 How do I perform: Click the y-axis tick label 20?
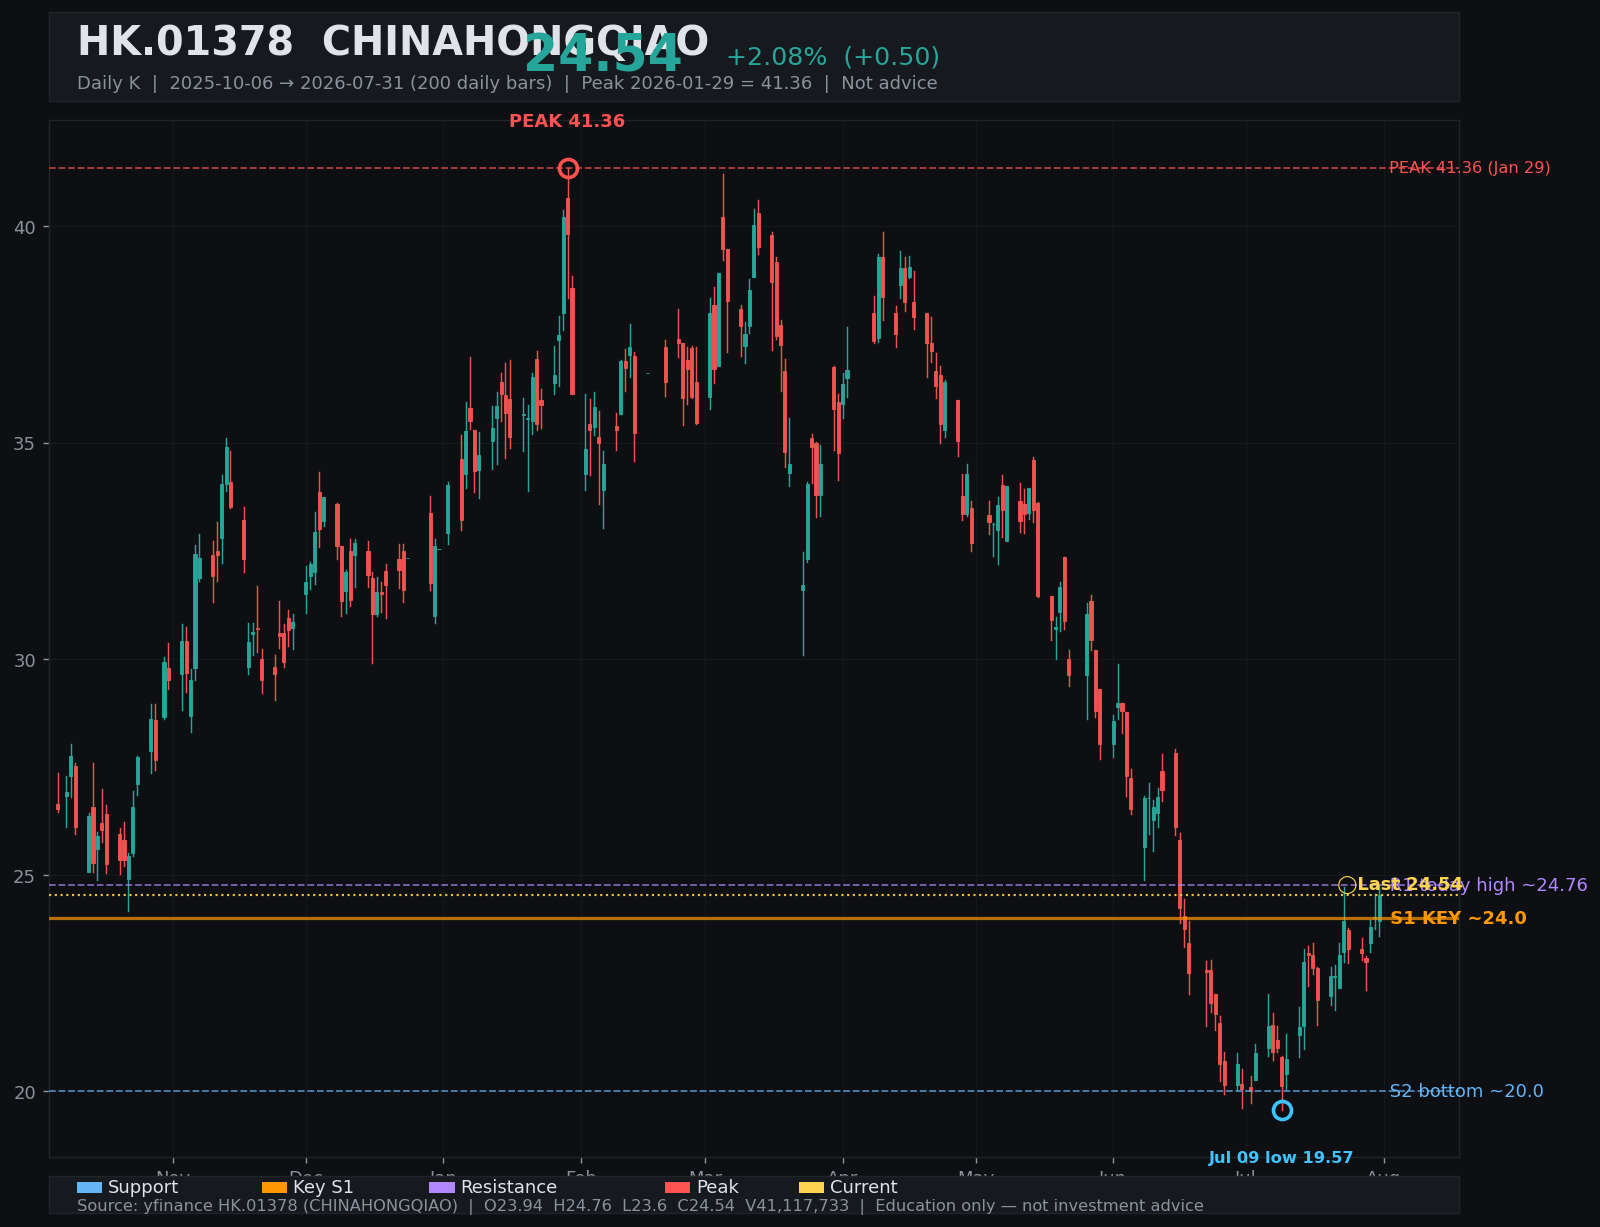25,1092
